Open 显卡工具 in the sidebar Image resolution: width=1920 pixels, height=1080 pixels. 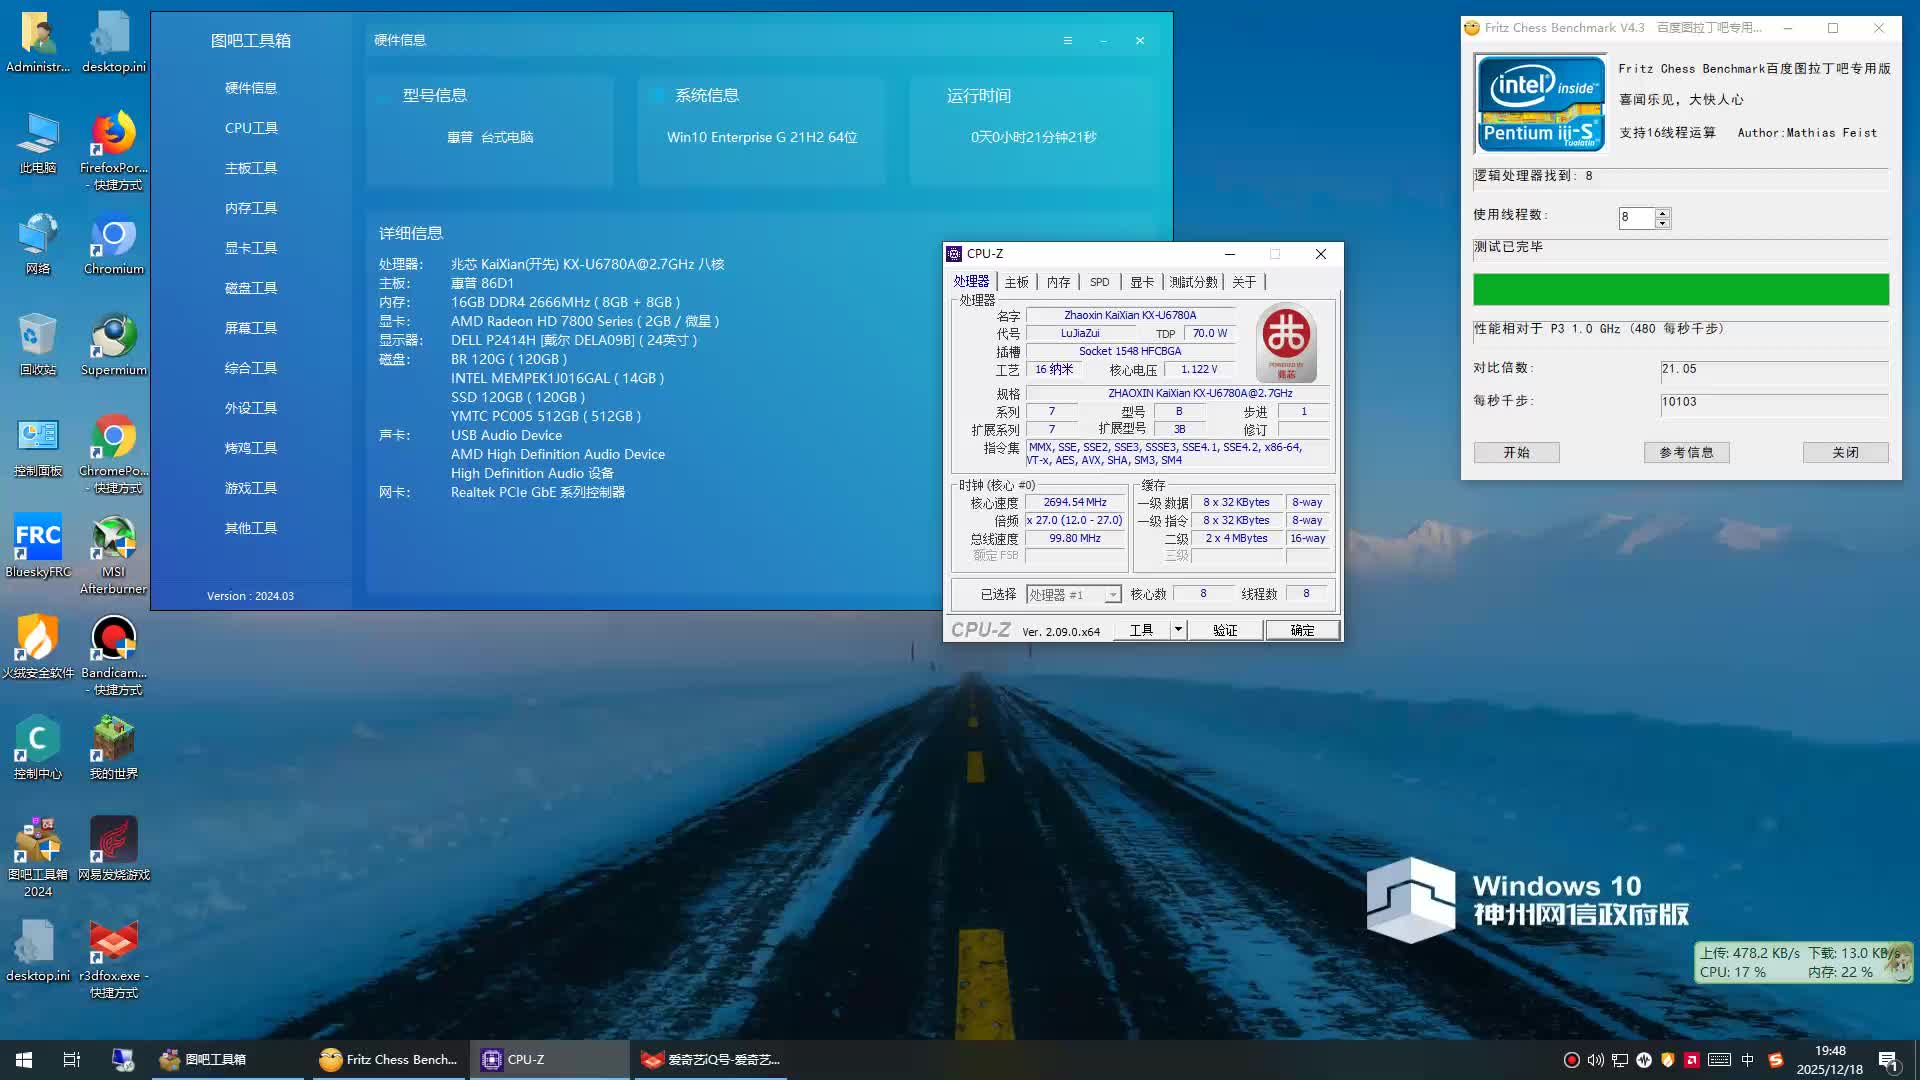point(251,248)
